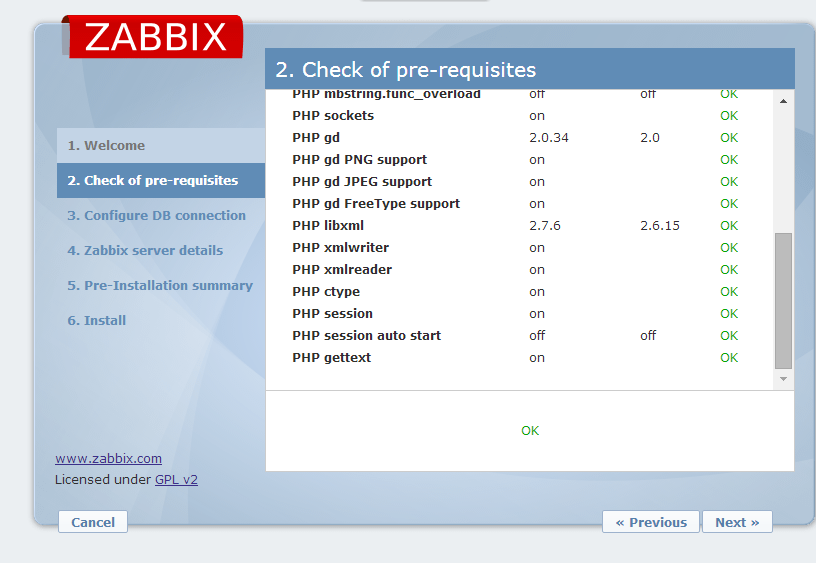Go to 3. Configure DB connection

click(157, 215)
